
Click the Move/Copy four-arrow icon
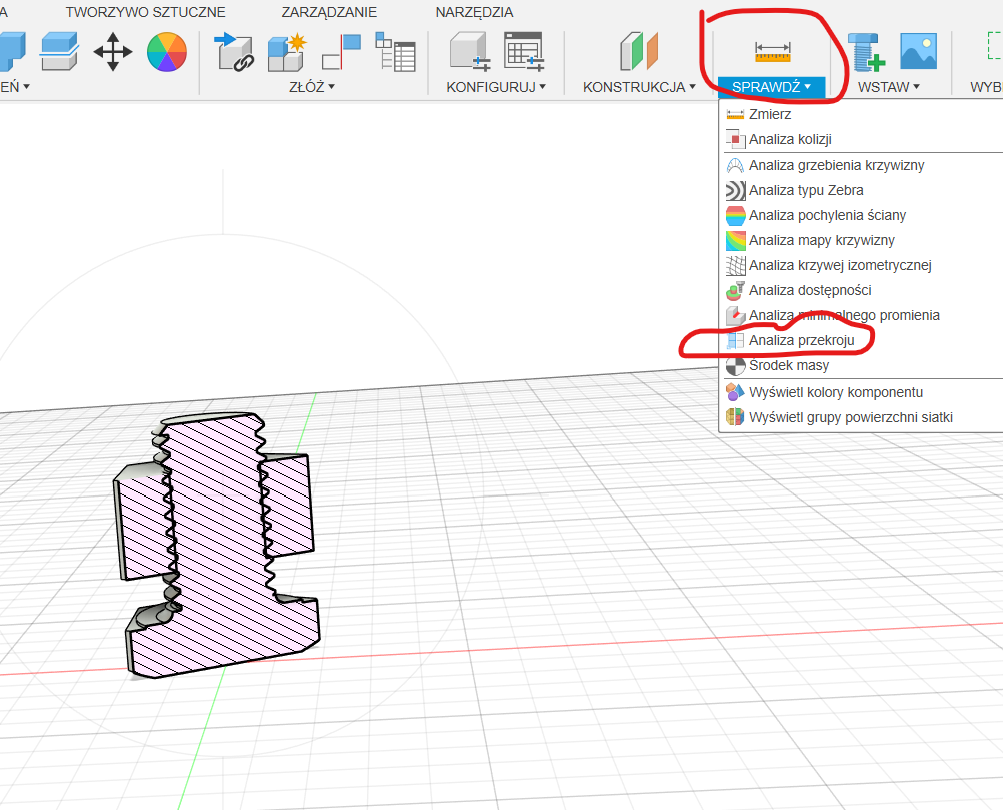(113, 50)
